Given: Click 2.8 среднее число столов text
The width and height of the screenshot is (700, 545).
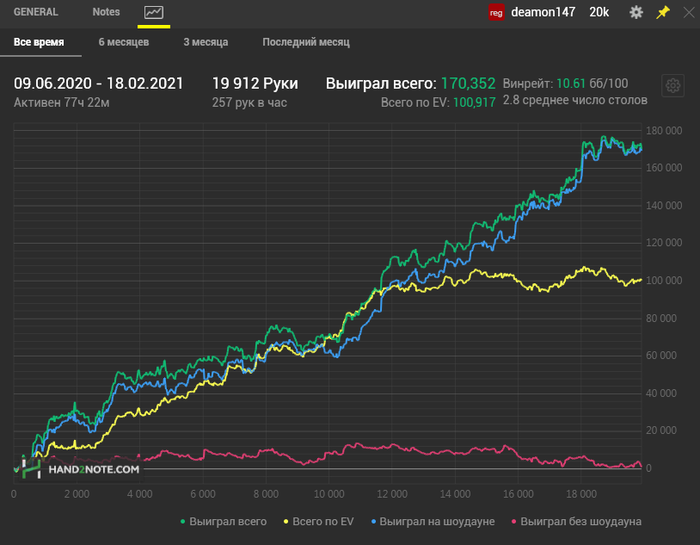Looking at the screenshot, I should point(575,100).
